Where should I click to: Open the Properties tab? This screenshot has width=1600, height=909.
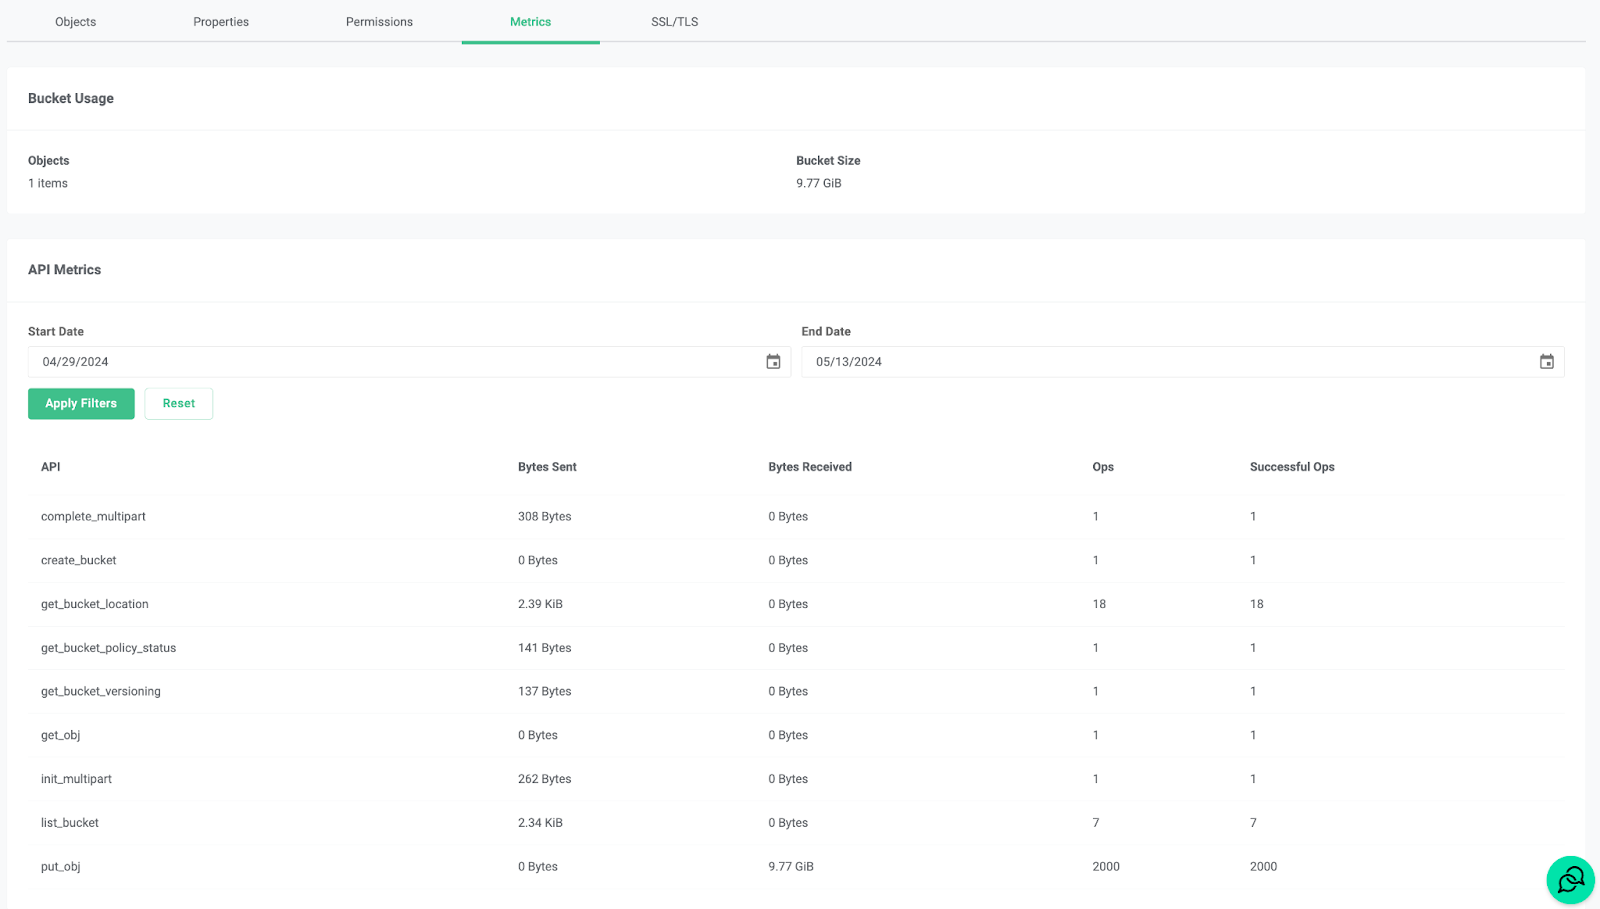pyautogui.click(x=221, y=21)
